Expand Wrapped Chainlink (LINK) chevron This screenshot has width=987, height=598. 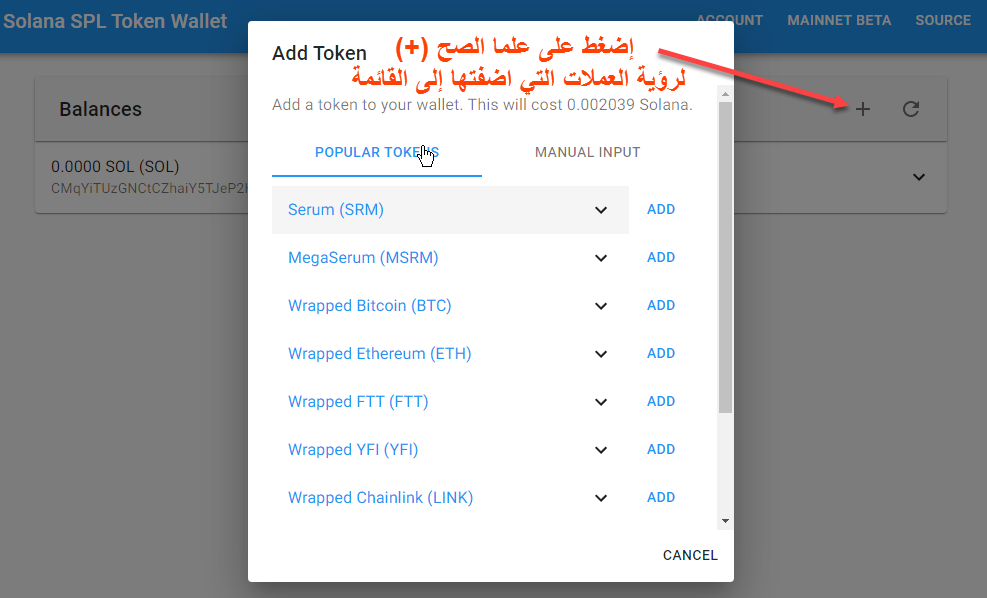601,498
